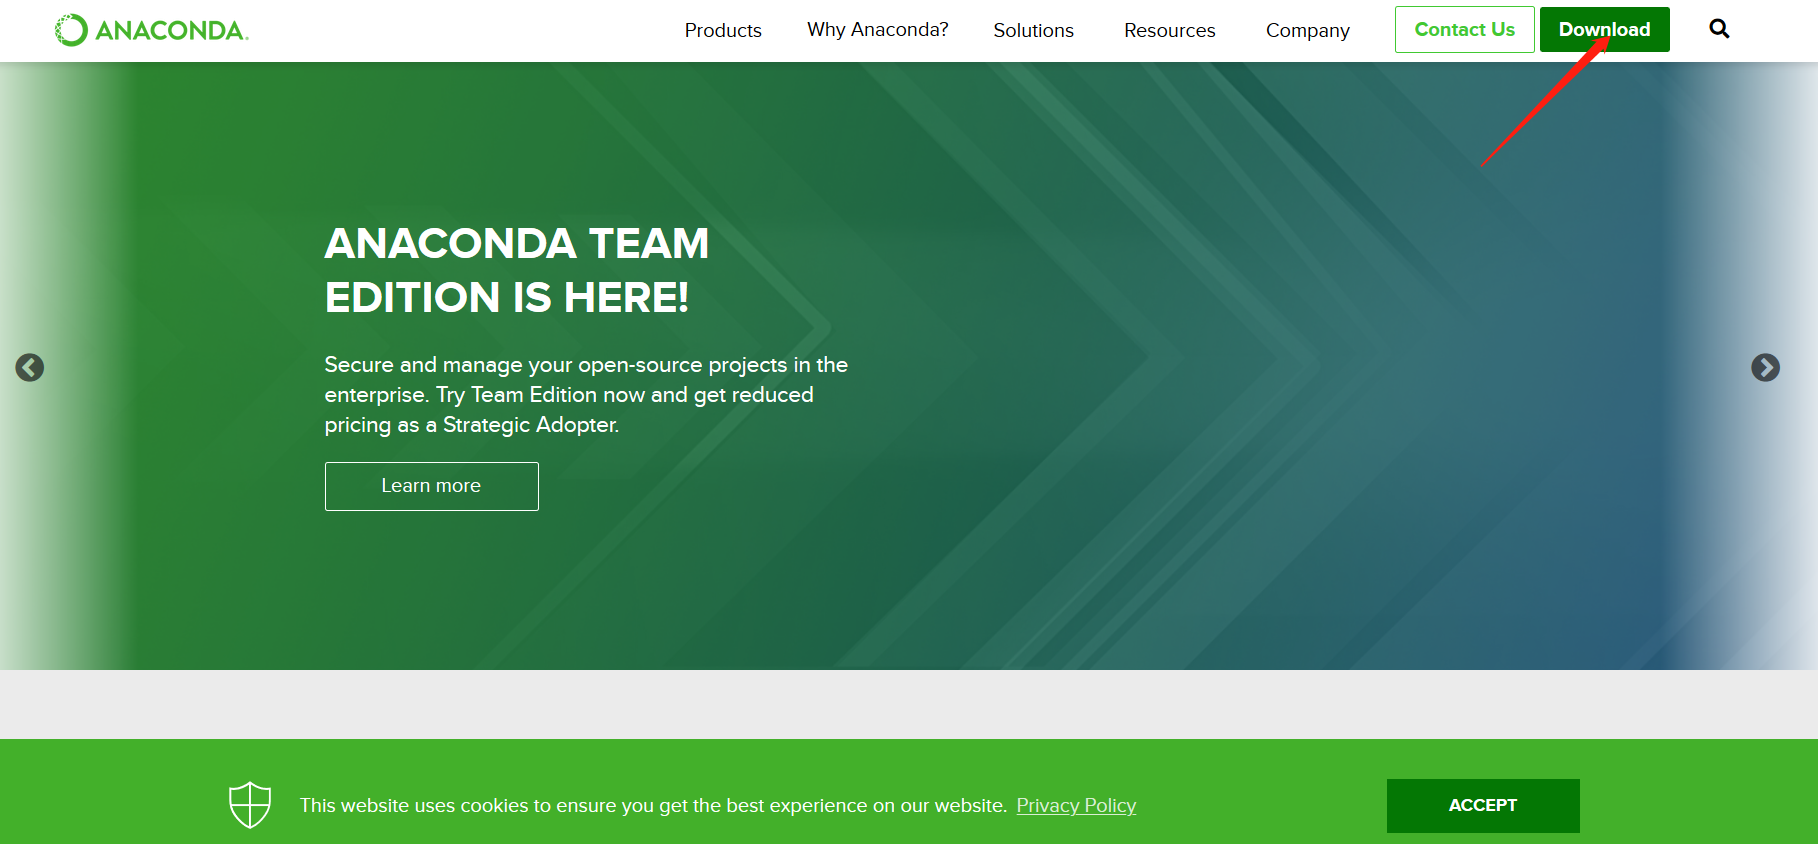The width and height of the screenshot is (1818, 844).
Task: Click the green Download button
Action: [x=1605, y=29]
